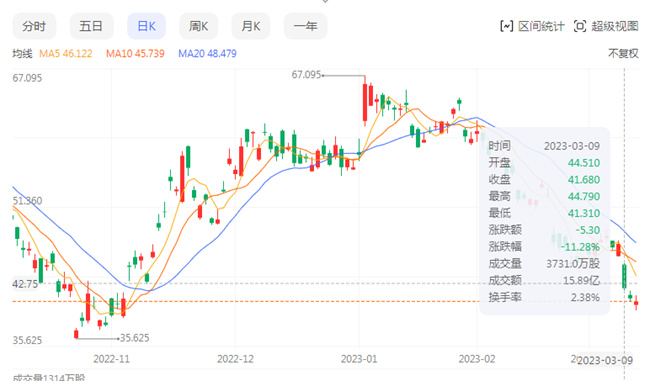Click the 换手率 2.38% tooltip value
650x381 pixels.
point(585,297)
